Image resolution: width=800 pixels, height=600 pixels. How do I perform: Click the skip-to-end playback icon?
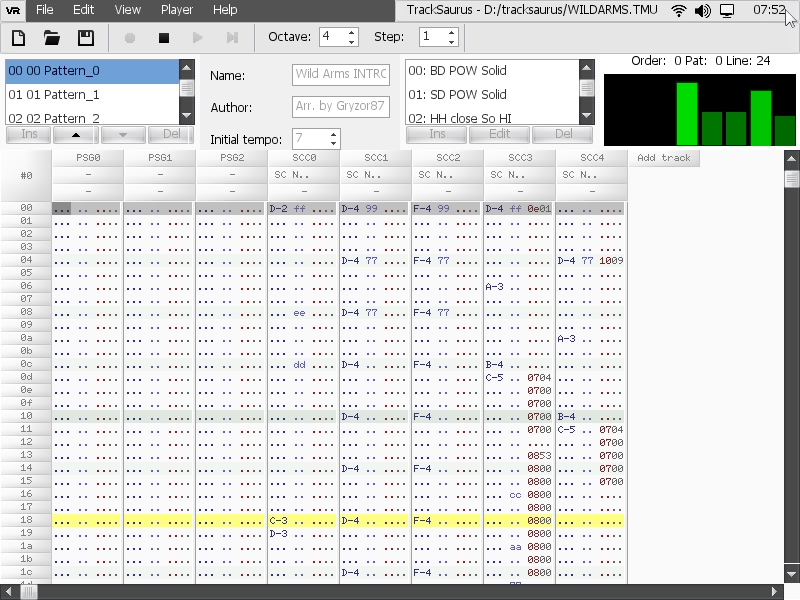(232, 38)
